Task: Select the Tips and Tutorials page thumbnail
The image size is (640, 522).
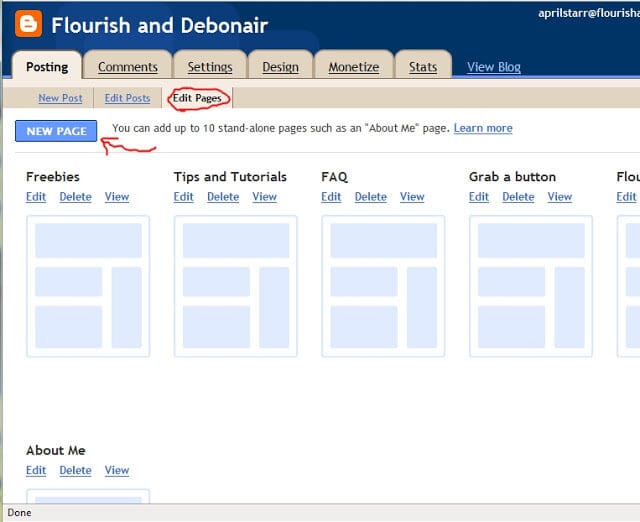Action: click(x=236, y=286)
